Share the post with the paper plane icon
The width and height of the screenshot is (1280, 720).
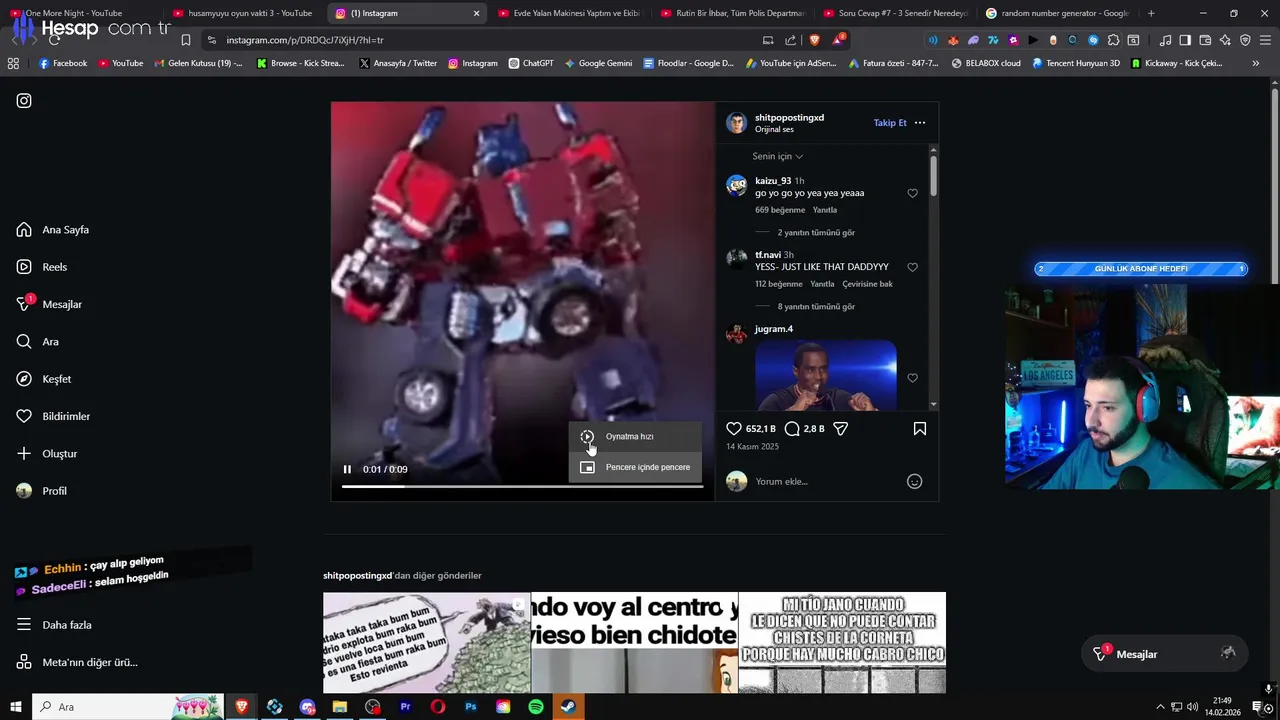[x=841, y=429]
